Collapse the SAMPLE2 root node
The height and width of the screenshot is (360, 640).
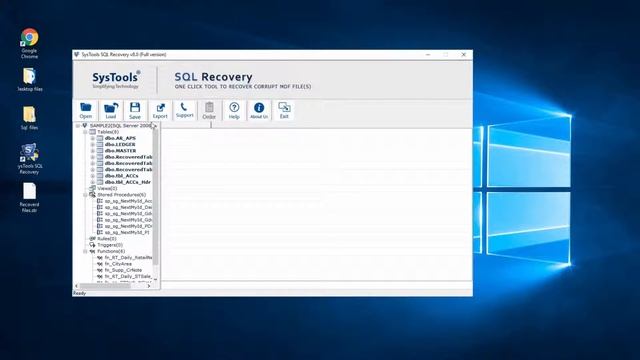(x=78, y=126)
